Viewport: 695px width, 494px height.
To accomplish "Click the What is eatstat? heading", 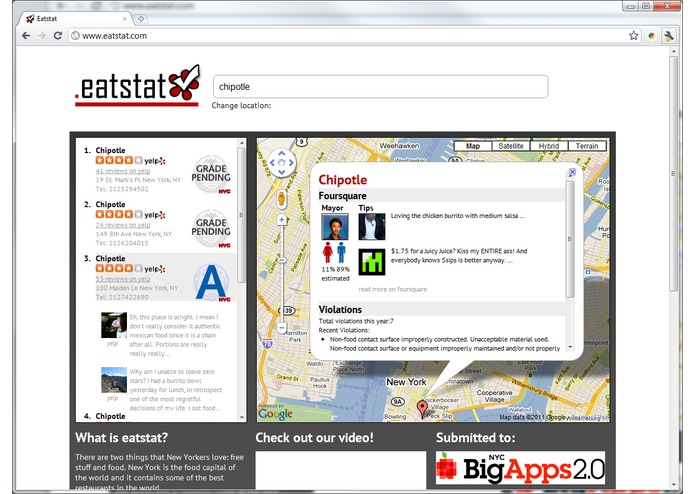I will tap(121, 438).
